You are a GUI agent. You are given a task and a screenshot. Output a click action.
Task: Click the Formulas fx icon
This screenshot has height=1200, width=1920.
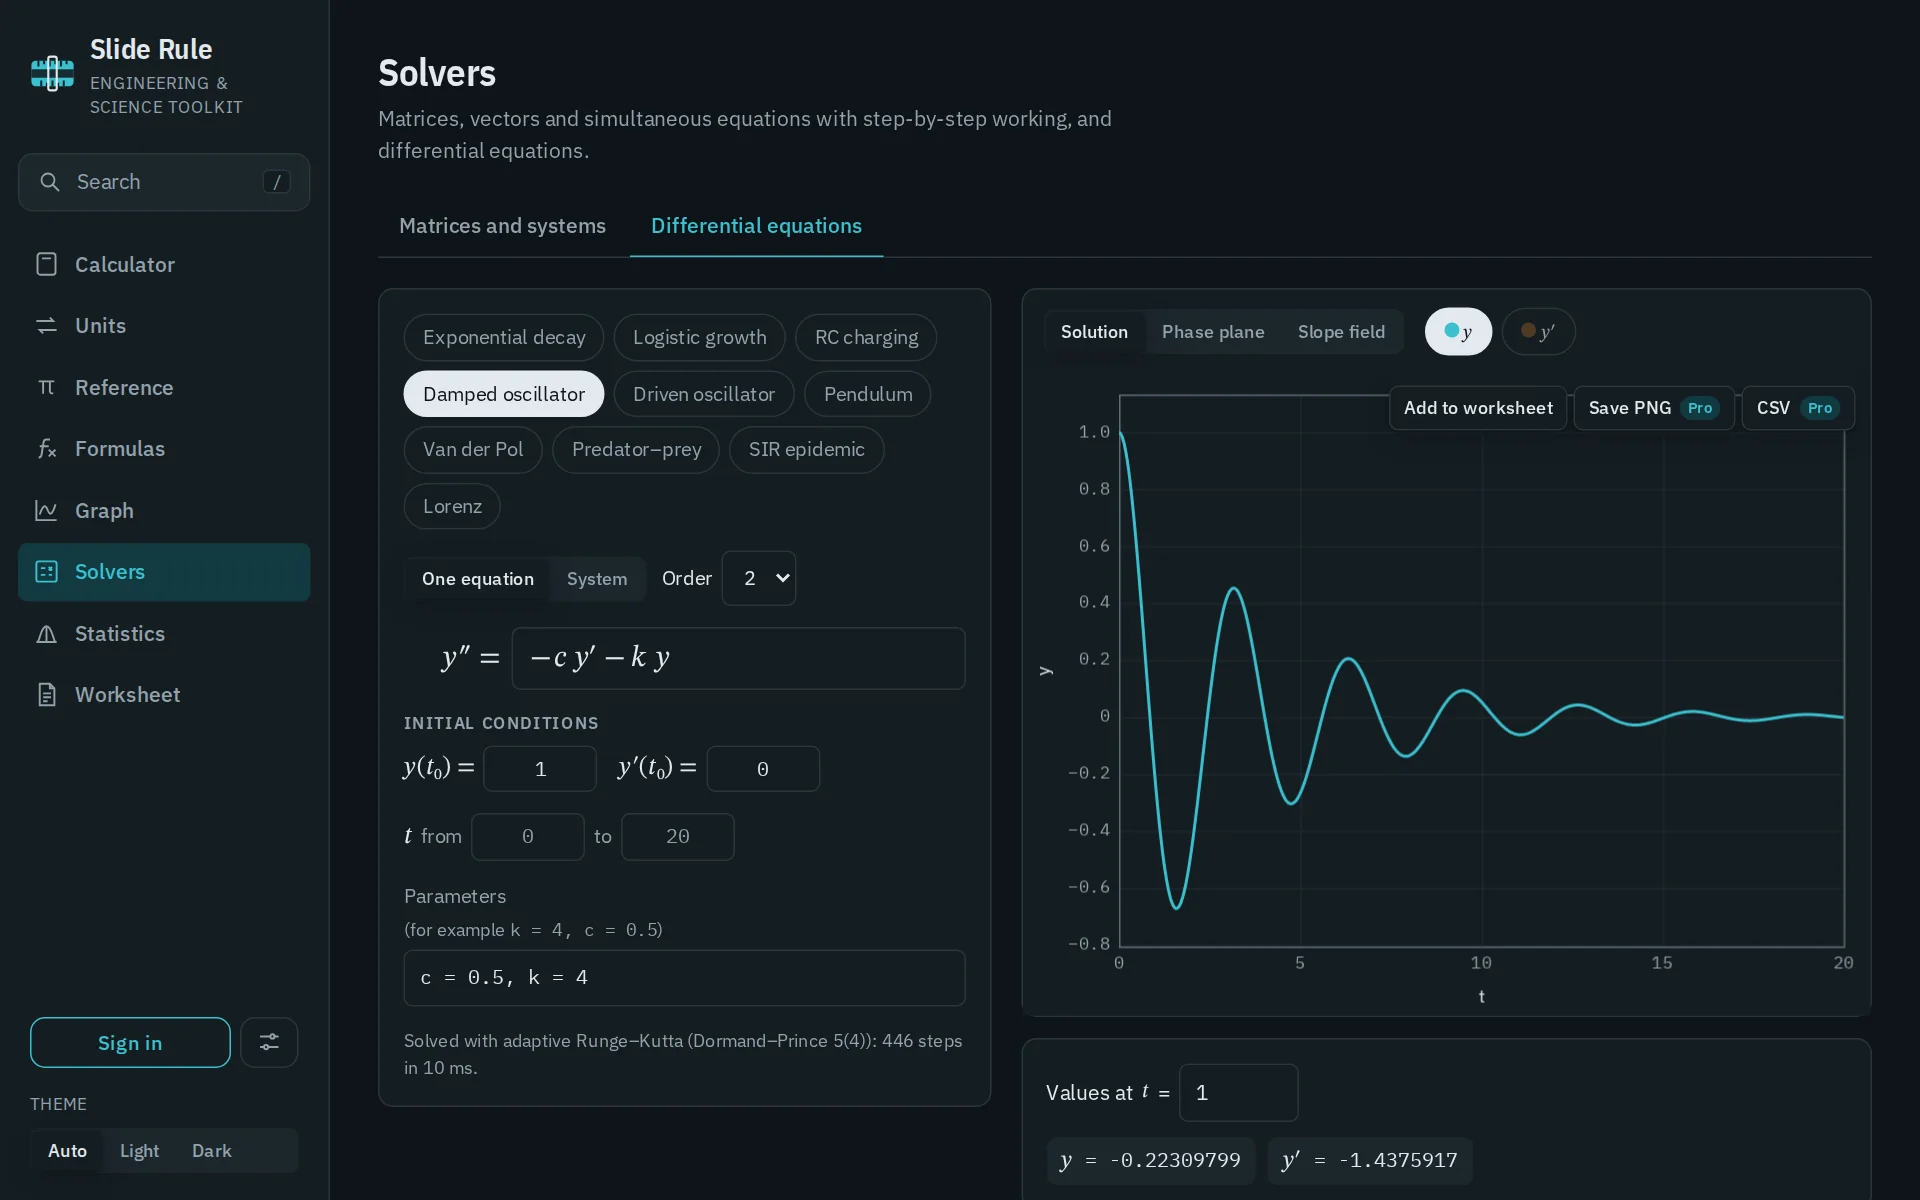[x=46, y=449]
